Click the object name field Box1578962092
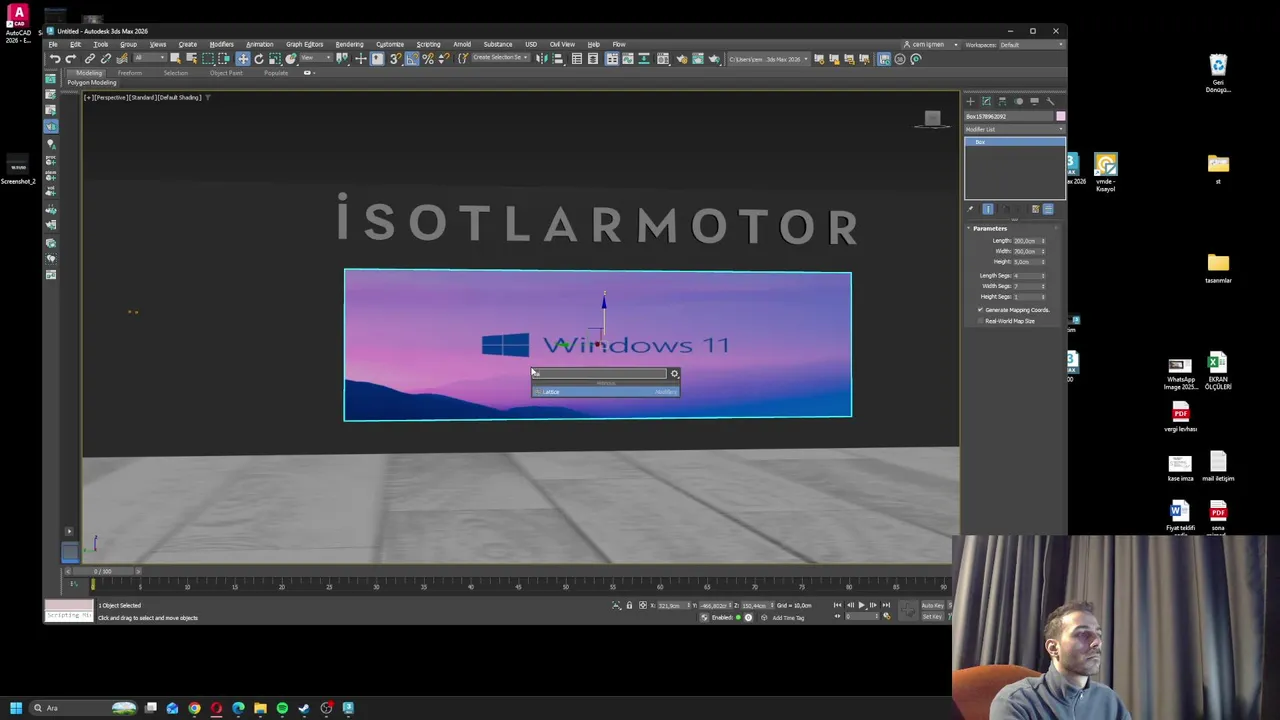 [x=1009, y=117]
